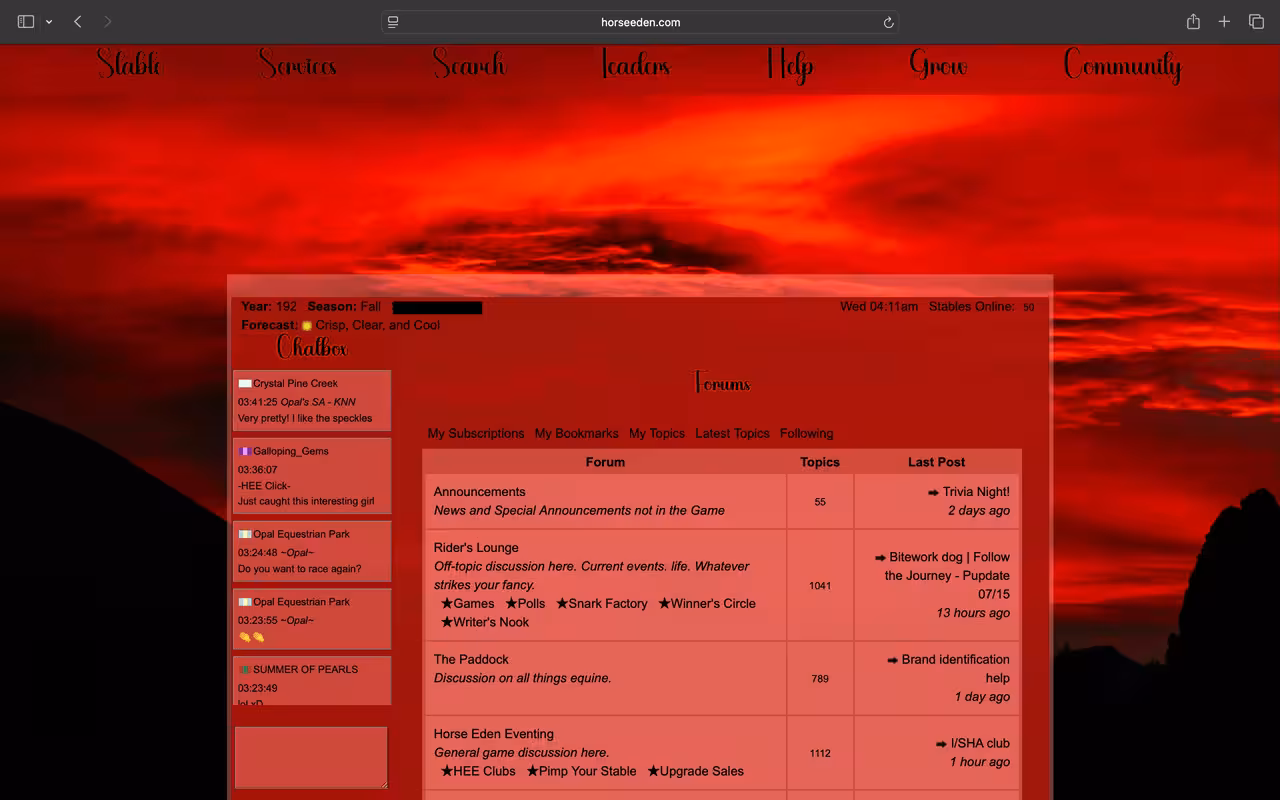The height and width of the screenshot is (800, 1280).
Task: Open the Help menu
Action: 790,66
